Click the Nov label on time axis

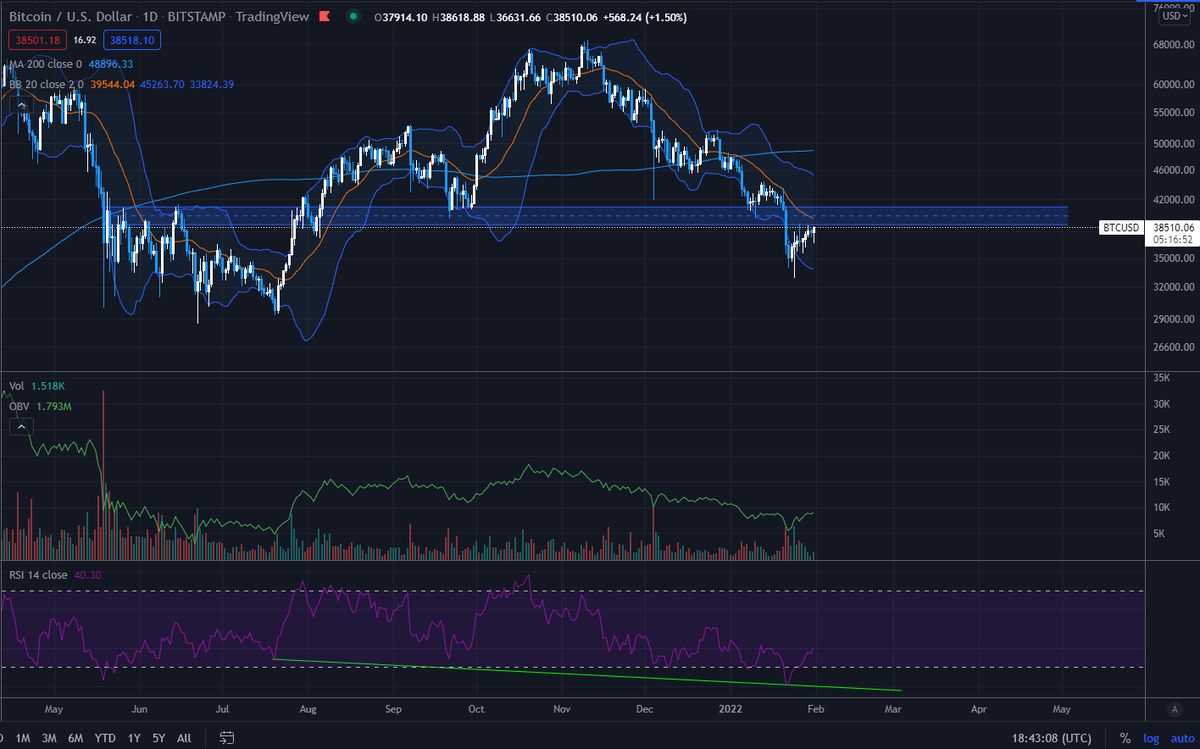click(x=561, y=709)
